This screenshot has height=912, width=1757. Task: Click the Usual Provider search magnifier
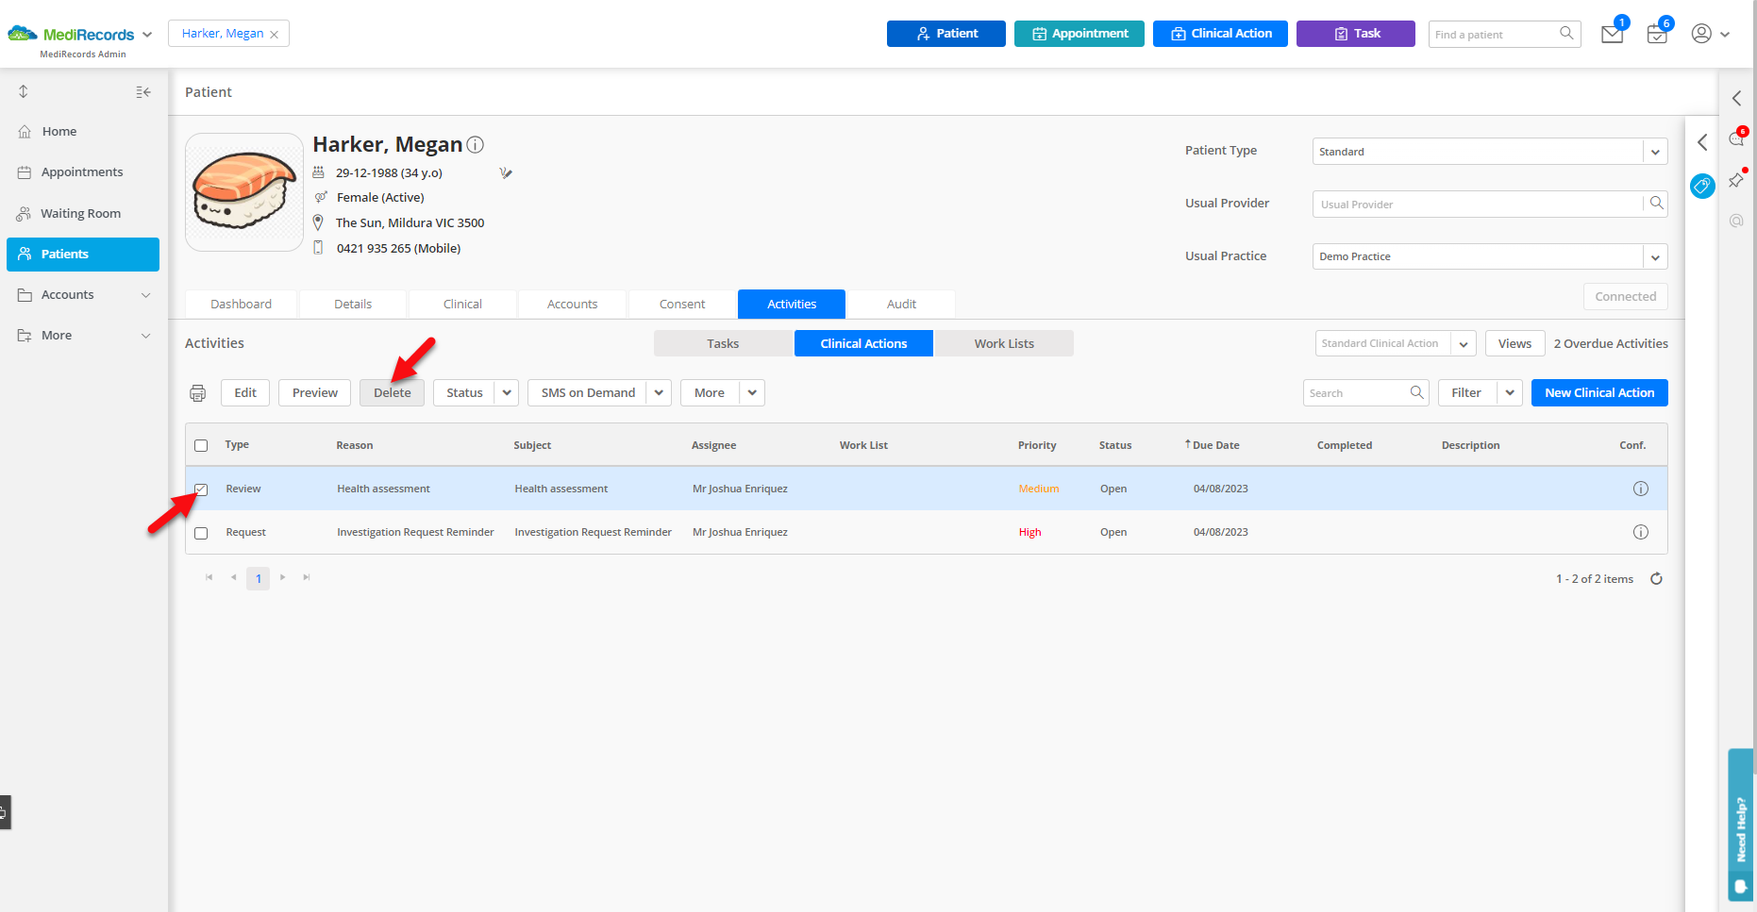[x=1656, y=203]
